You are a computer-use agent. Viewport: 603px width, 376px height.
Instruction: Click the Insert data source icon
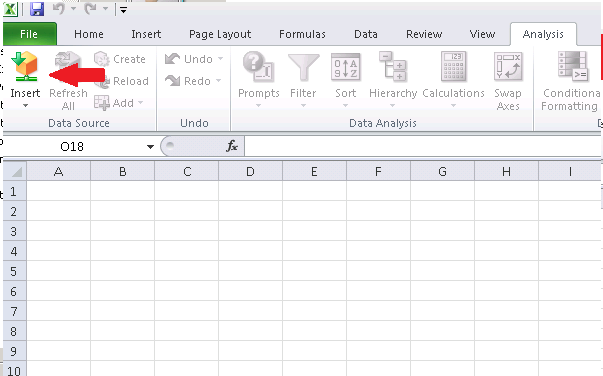pos(25,66)
